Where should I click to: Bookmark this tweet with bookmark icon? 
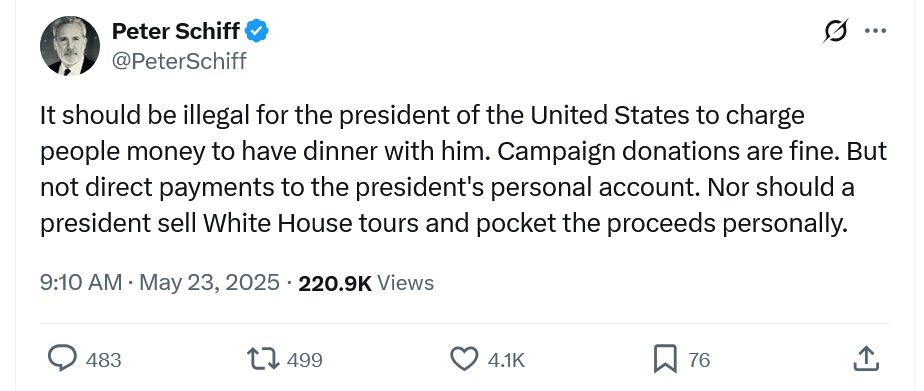(665, 359)
